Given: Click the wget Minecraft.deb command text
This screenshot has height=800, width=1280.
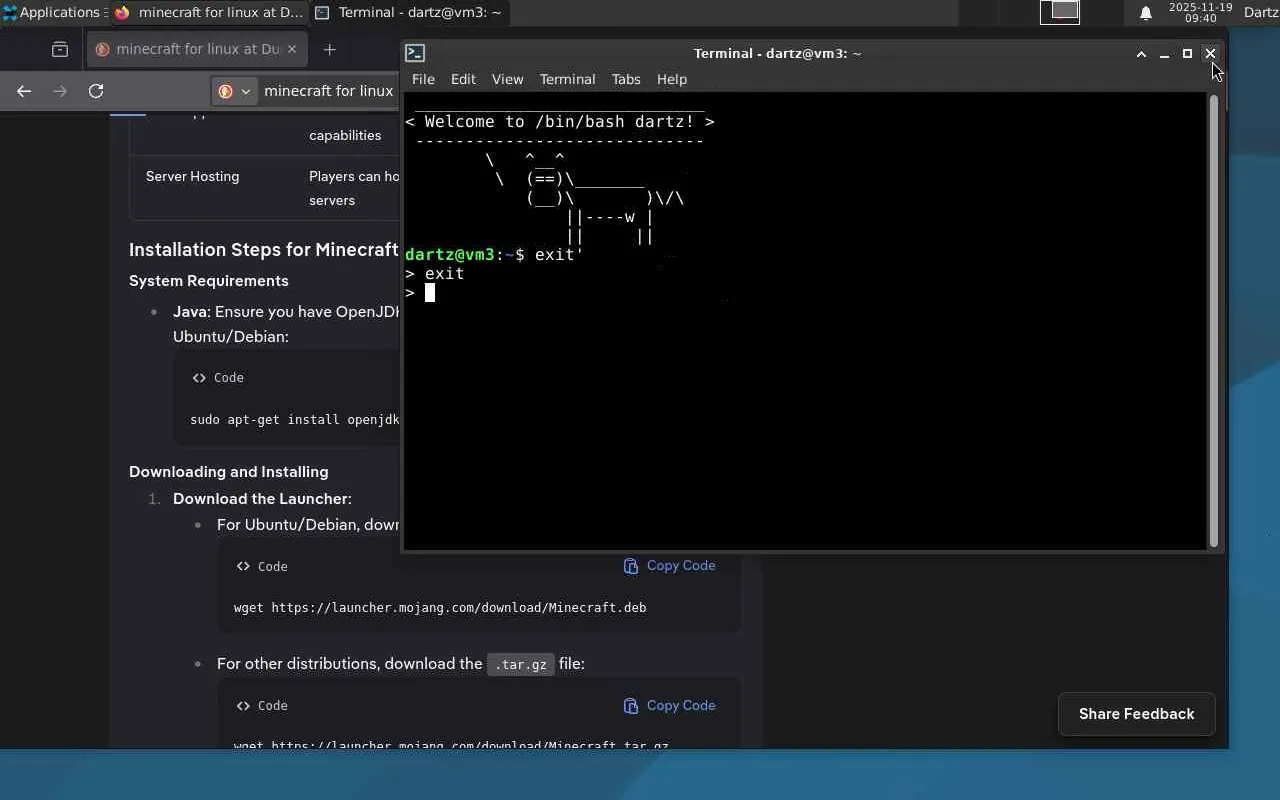Looking at the screenshot, I should 440,608.
